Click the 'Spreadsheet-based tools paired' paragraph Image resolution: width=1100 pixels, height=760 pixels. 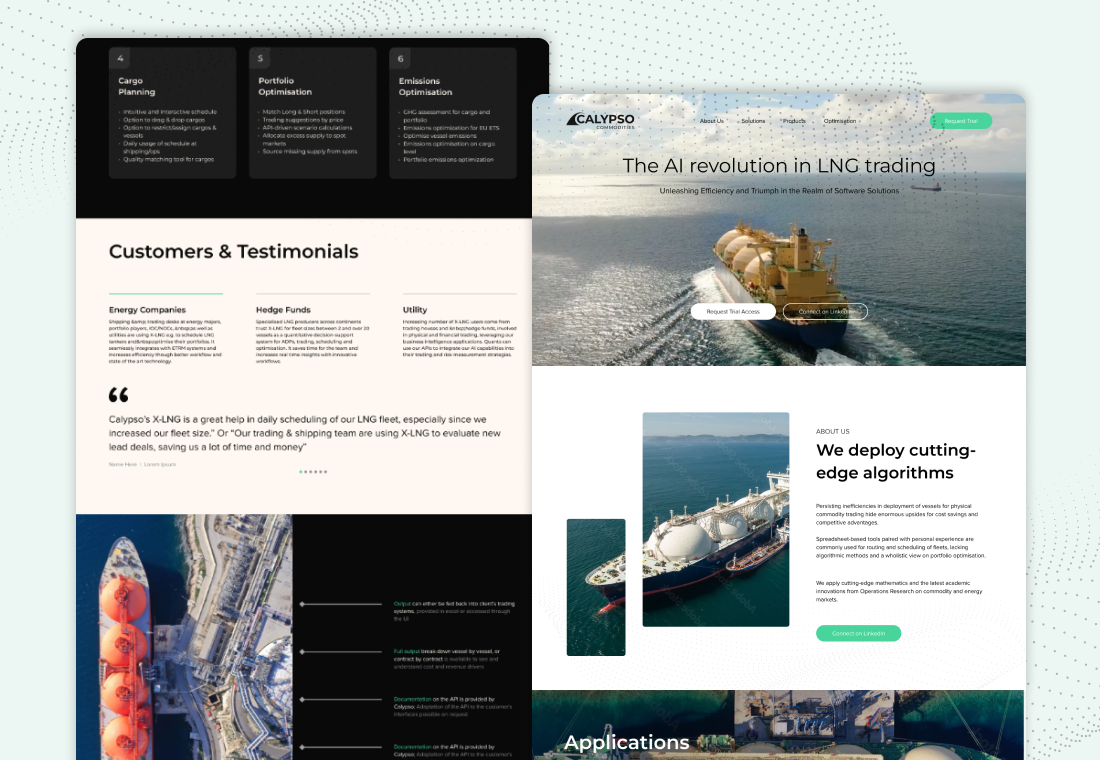tap(901, 547)
